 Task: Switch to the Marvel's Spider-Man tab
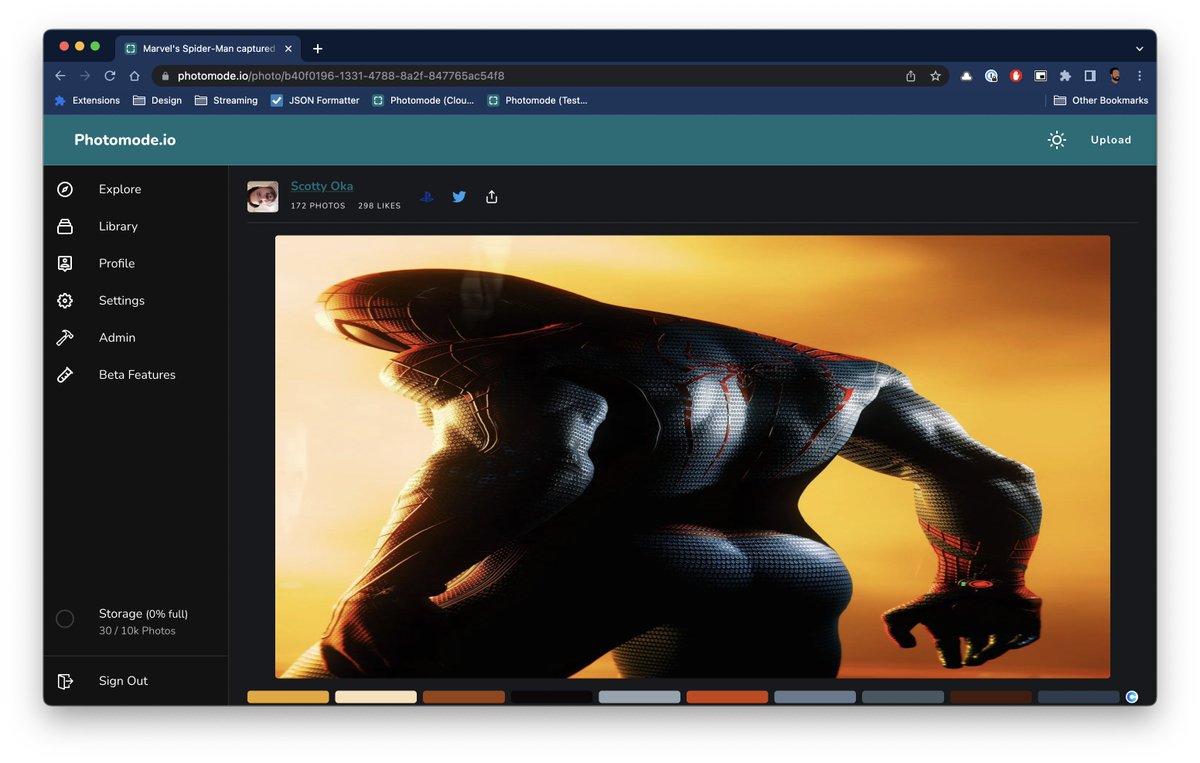coord(205,48)
